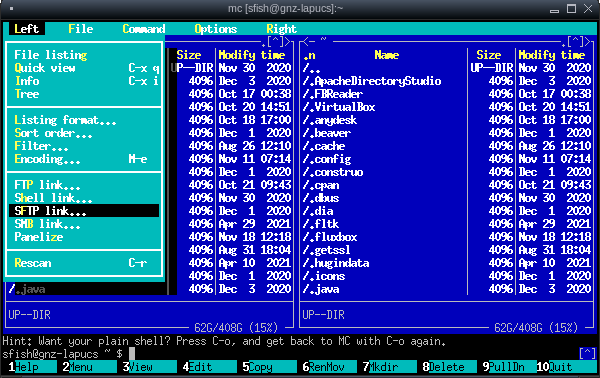Select /.beaver directory in right panel
Screen dimensions: 600x378
(384, 133)
